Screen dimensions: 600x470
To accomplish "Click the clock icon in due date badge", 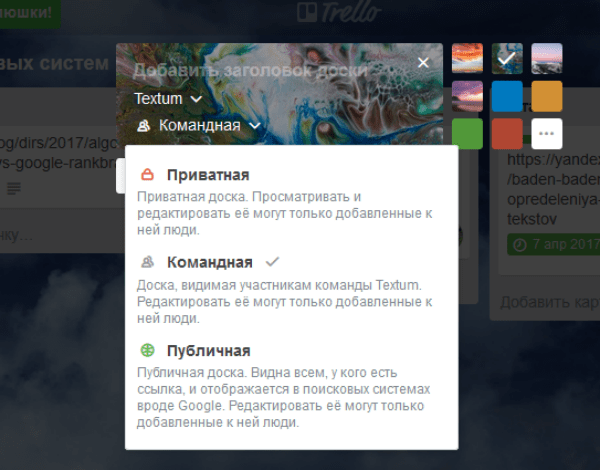I will (x=520, y=245).
